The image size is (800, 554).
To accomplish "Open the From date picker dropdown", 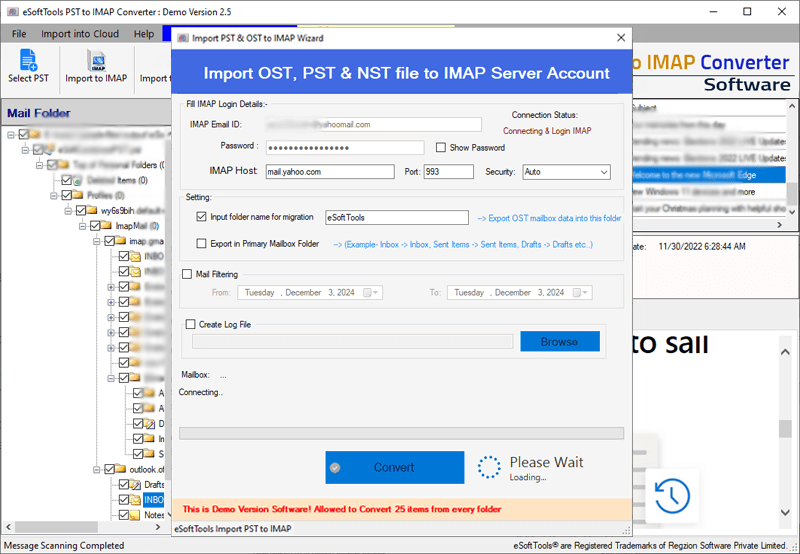I will (x=376, y=293).
